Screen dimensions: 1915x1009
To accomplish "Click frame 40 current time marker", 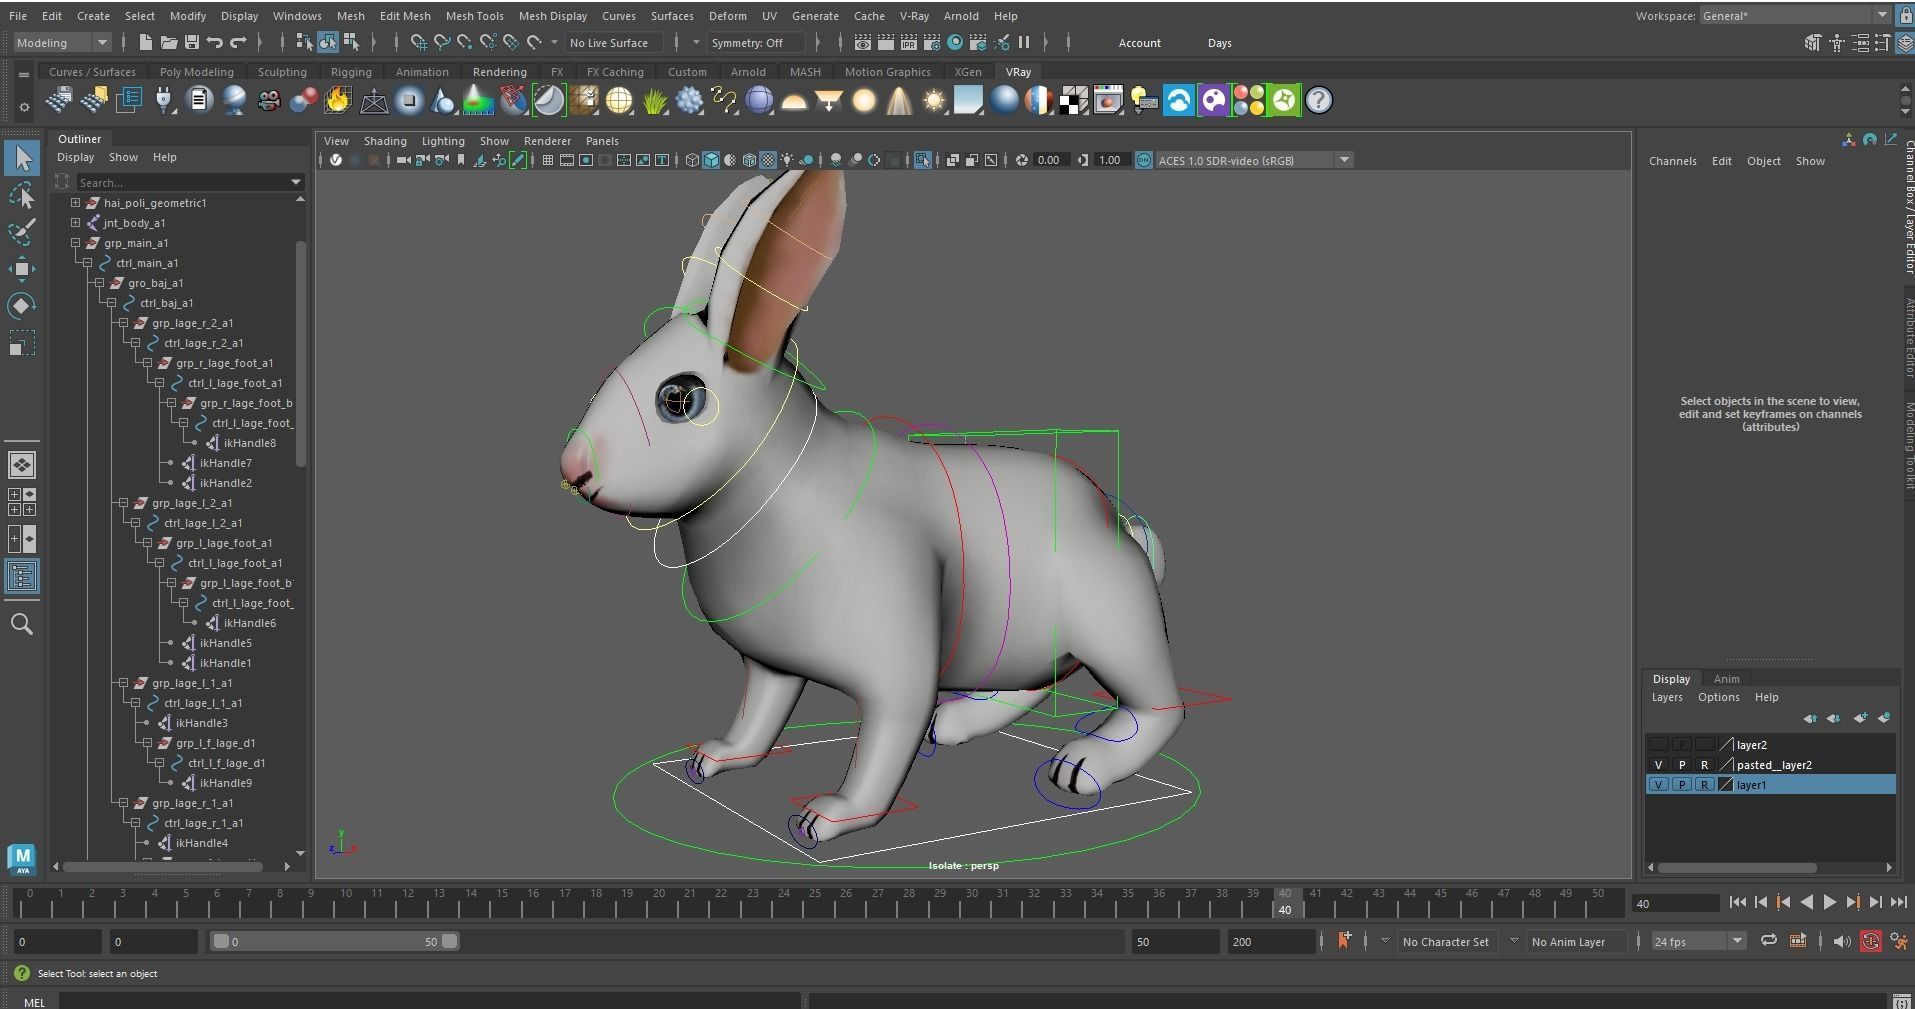I will point(1285,902).
